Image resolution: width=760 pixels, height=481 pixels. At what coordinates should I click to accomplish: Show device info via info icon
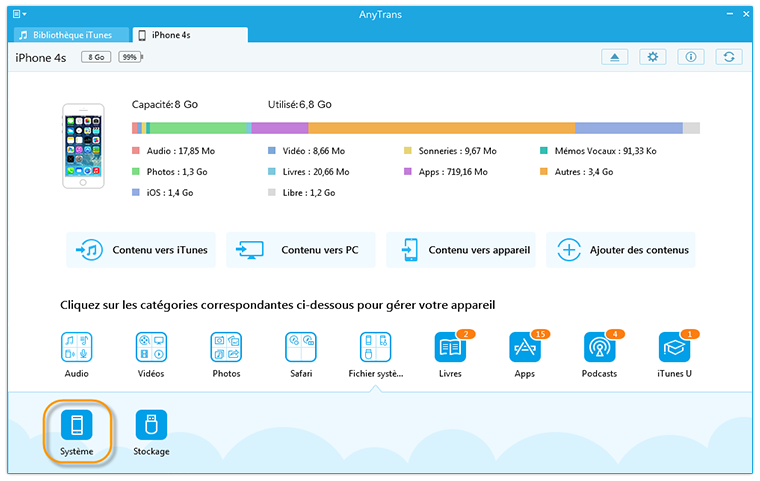coord(691,57)
